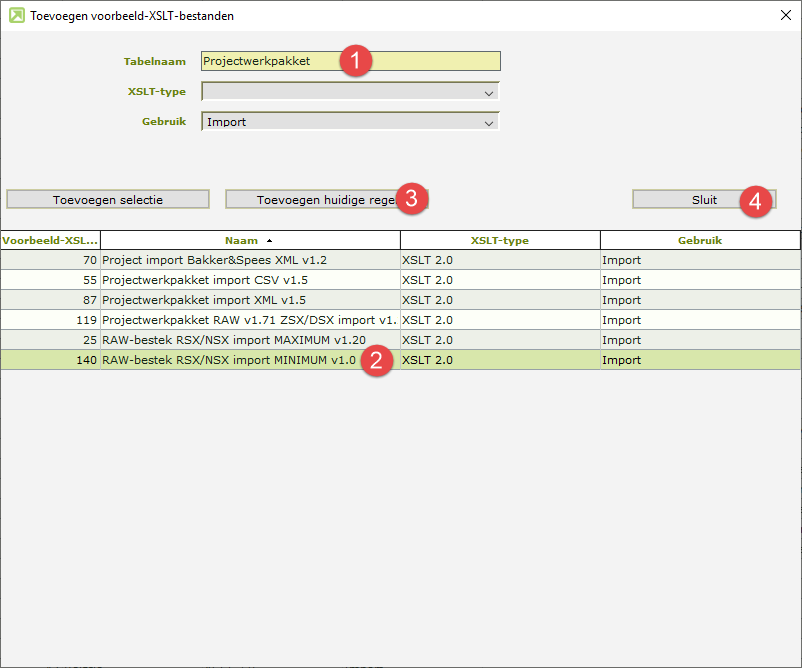Image resolution: width=802 pixels, height=668 pixels.
Task: Click the Sluit button
Action: 703,200
